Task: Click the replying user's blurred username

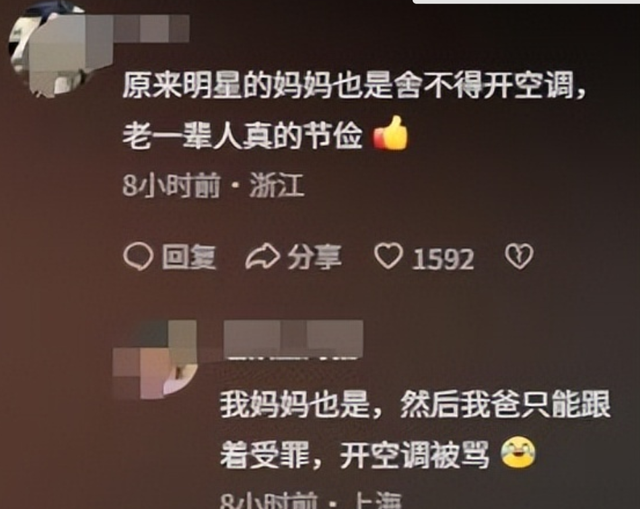Action: click(293, 339)
